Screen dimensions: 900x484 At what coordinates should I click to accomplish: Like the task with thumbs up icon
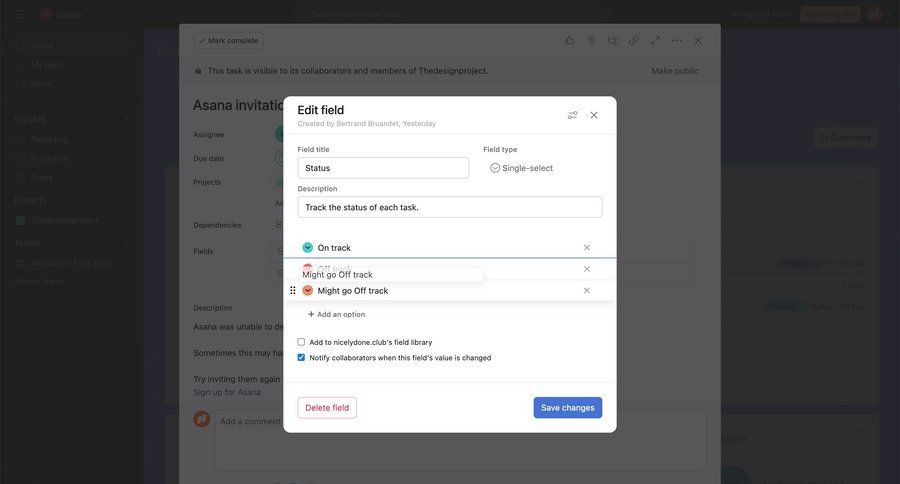[x=569, y=41]
